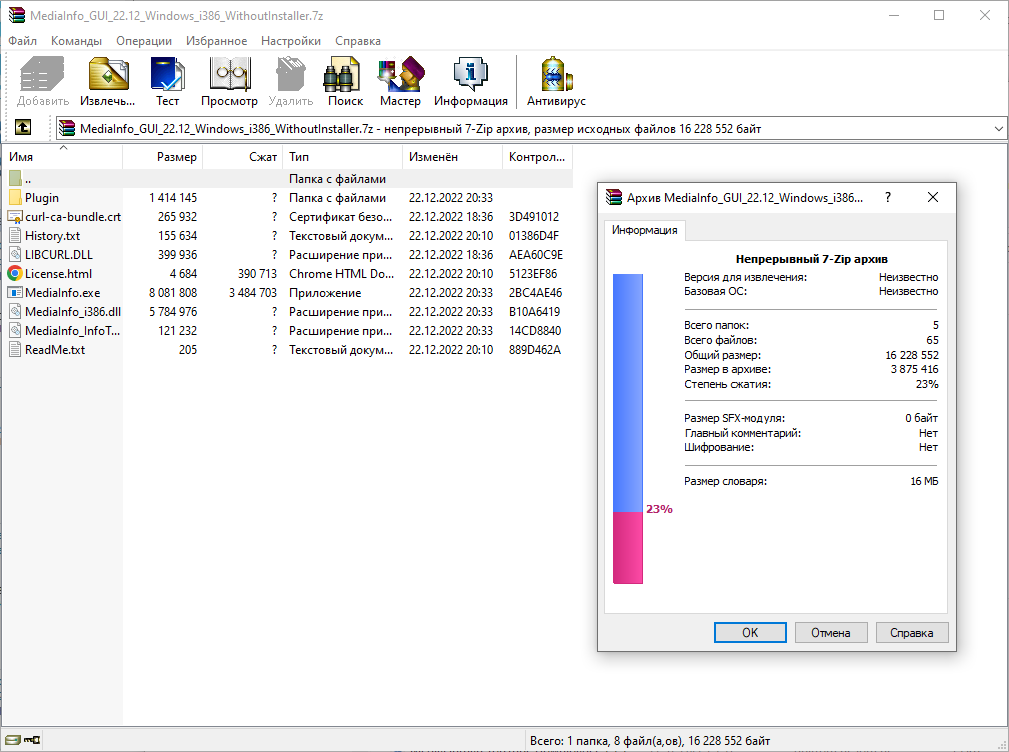The width and height of the screenshot is (1009, 752).
Task: Confirm the dialog with OK
Action: coord(750,632)
